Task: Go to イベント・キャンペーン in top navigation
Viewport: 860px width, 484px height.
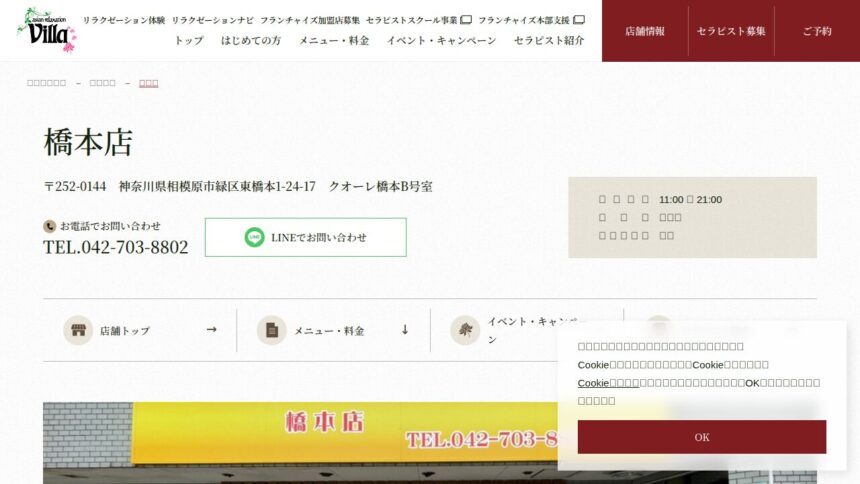Action: pos(441,41)
